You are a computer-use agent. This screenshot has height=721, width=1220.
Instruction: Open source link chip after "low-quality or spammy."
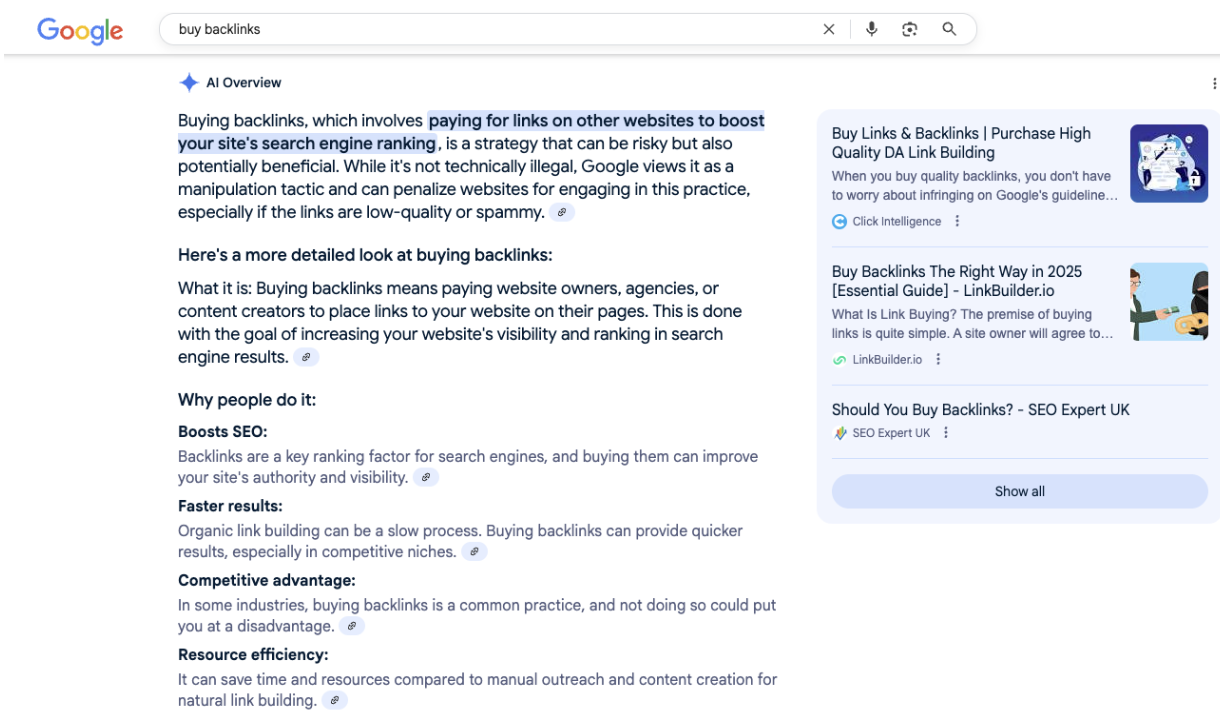point(562,212)
